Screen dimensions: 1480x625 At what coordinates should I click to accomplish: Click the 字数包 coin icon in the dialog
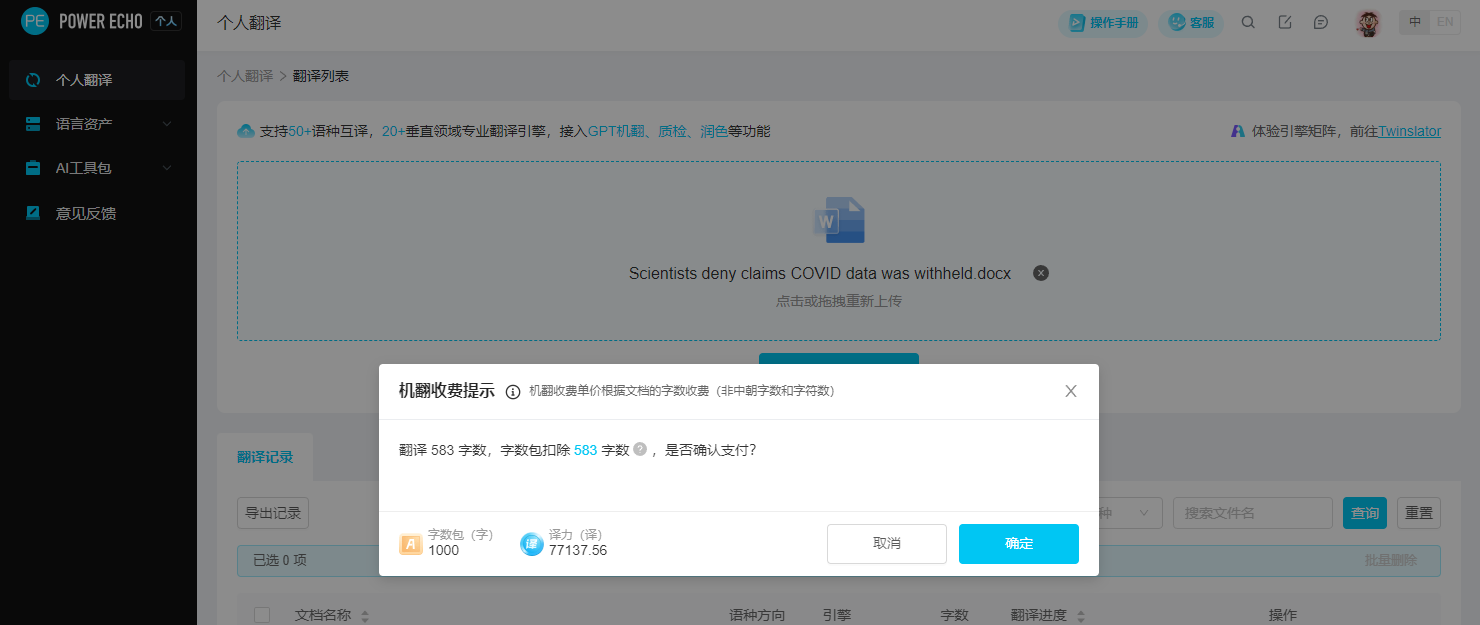pos(412,544)
